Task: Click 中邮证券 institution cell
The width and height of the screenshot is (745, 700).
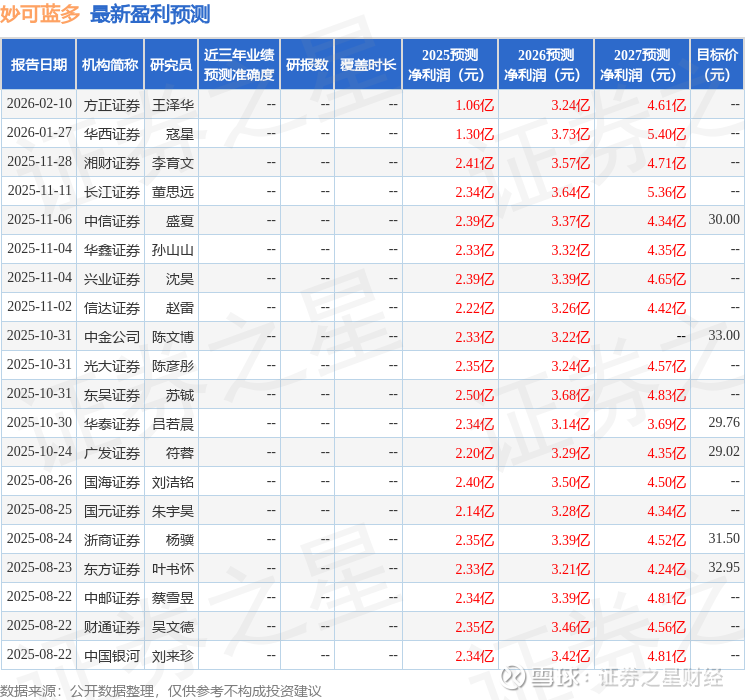Action: pyautogui.click(x=112, y=598)
